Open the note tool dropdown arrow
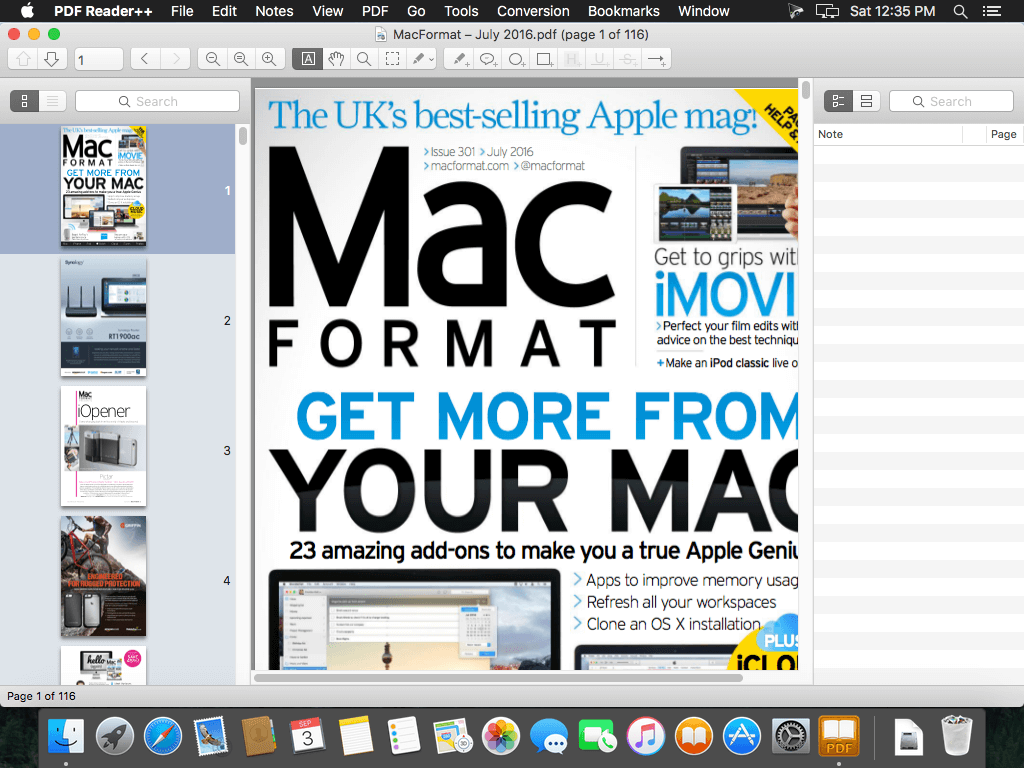This screenshot has width=1024, height=768. tap(431, 59)
